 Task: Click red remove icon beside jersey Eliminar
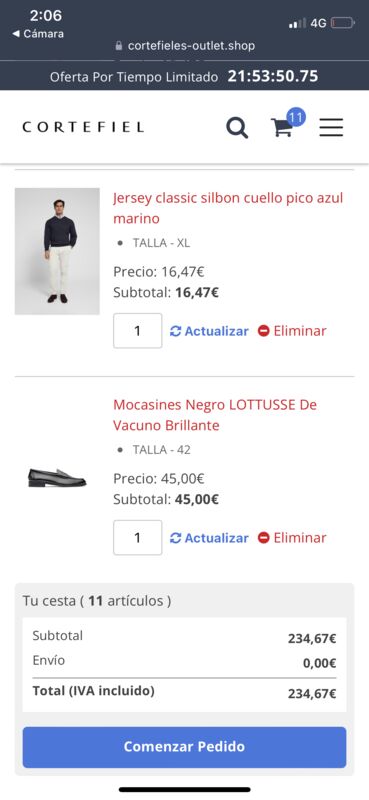[263, 331]
